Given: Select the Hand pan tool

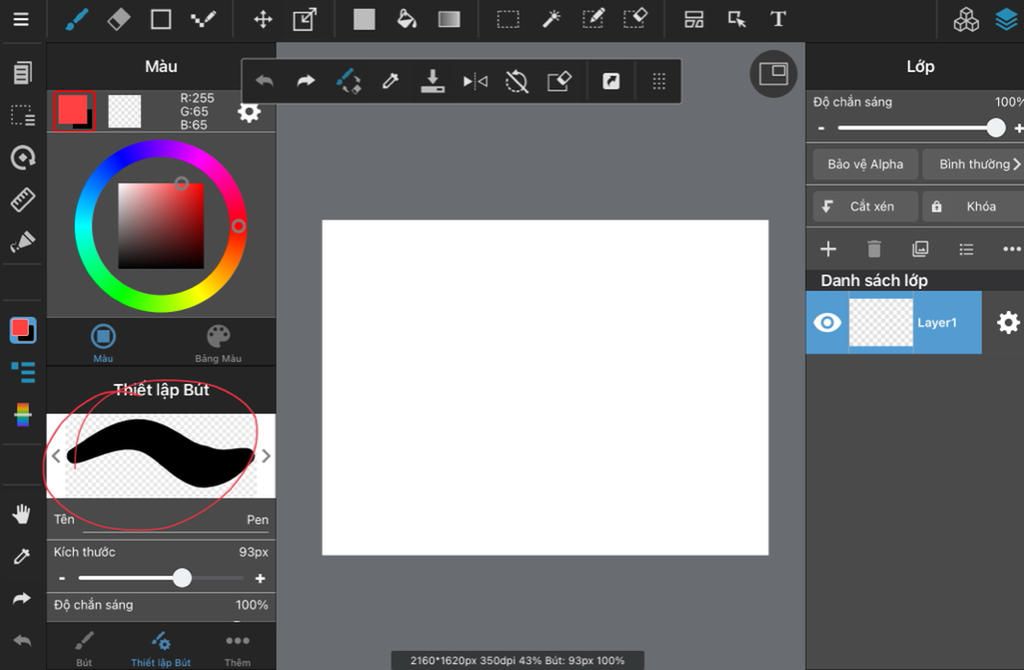Looking at the screenshot, I should click(x=22, y=515).
